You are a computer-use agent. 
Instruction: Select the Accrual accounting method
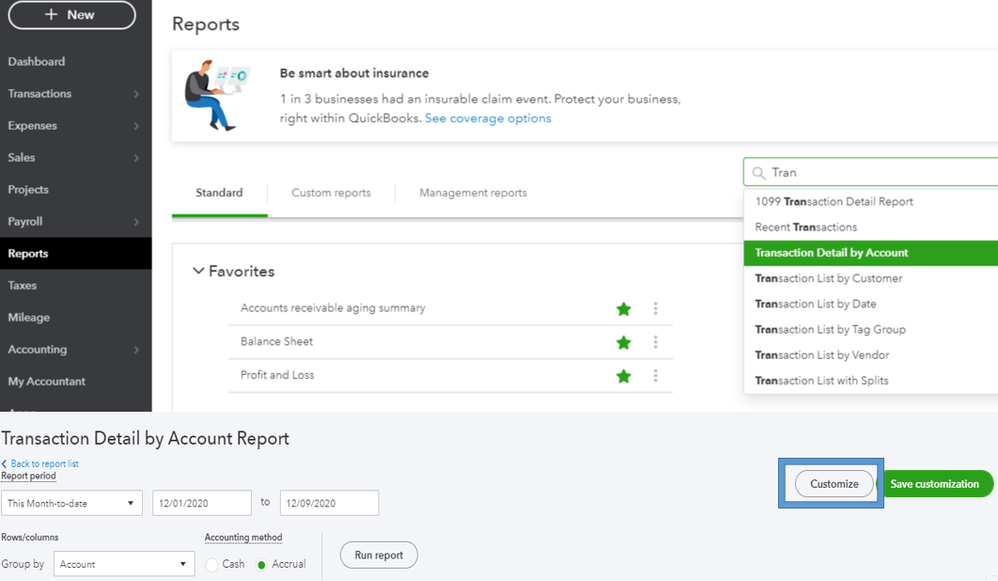(x=262, y=564)
